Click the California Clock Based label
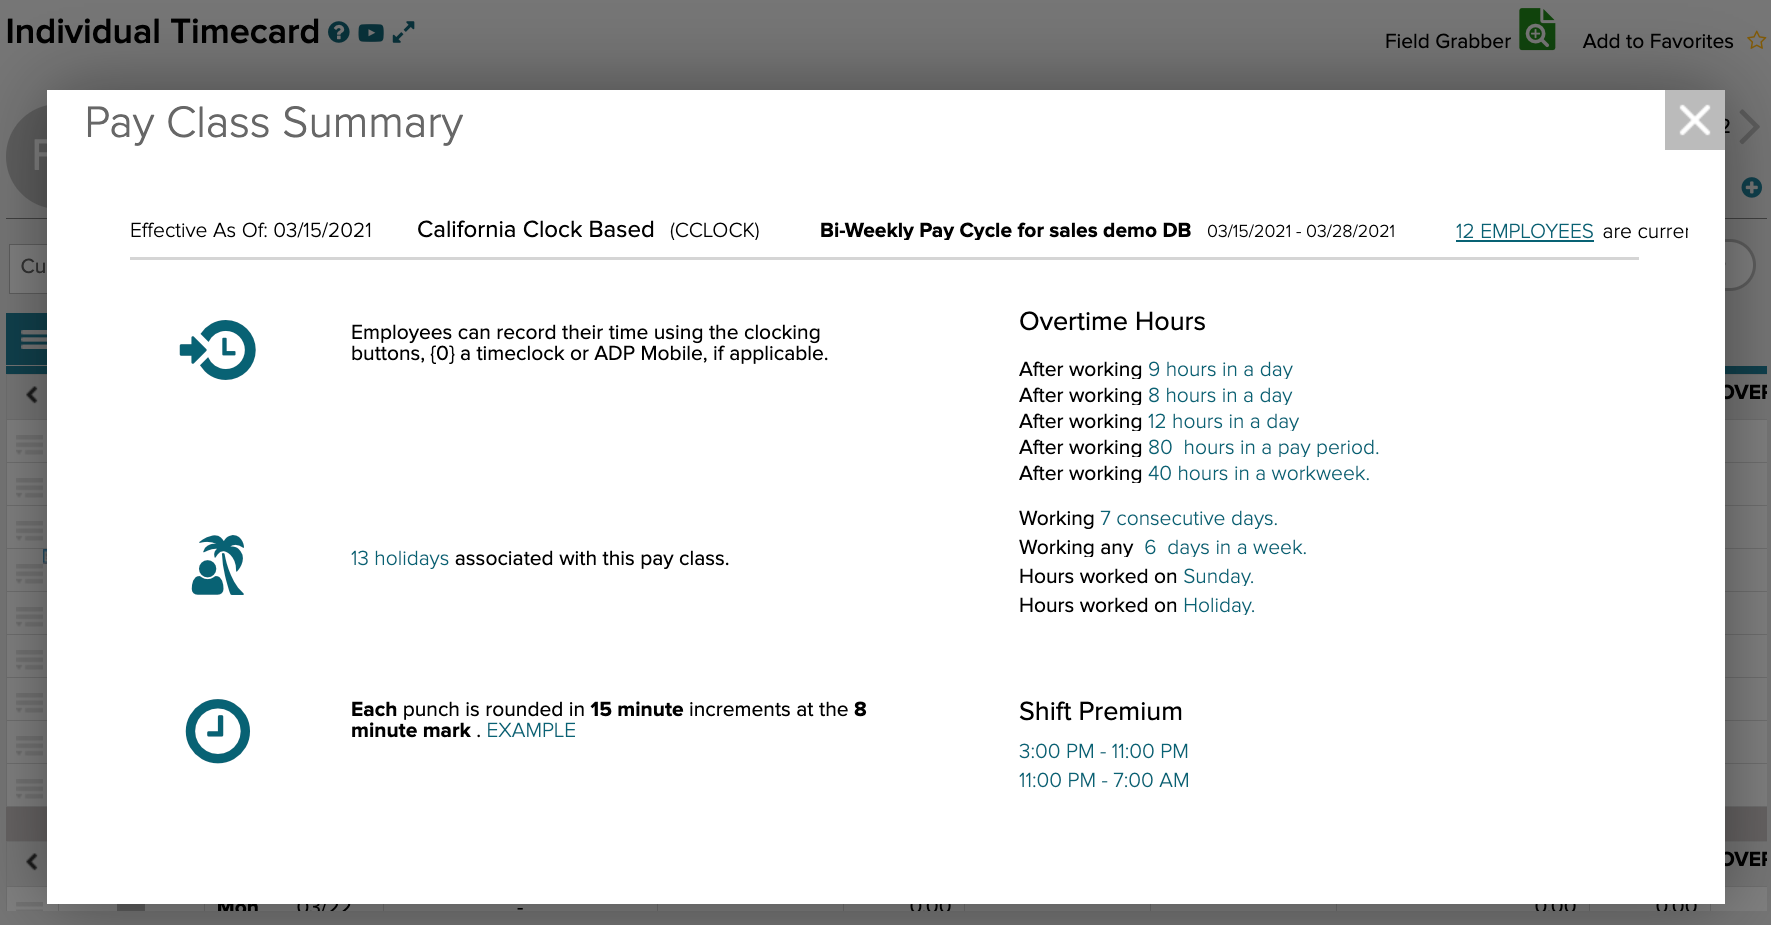Viewport: 1771px width, 925px height. pos(535,229)
